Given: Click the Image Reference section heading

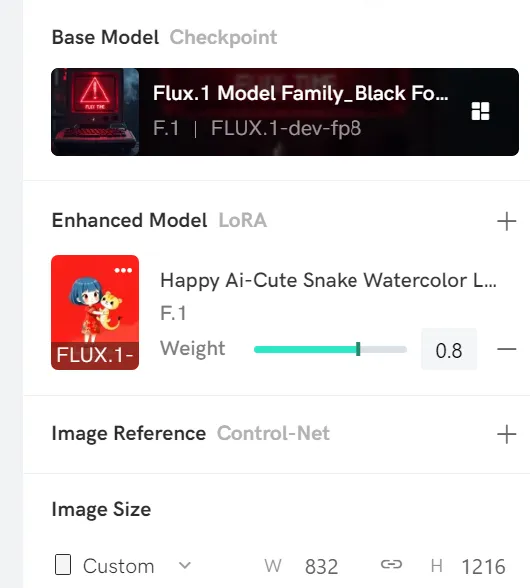Looking at the screenshot, I should tap(129, 434).
